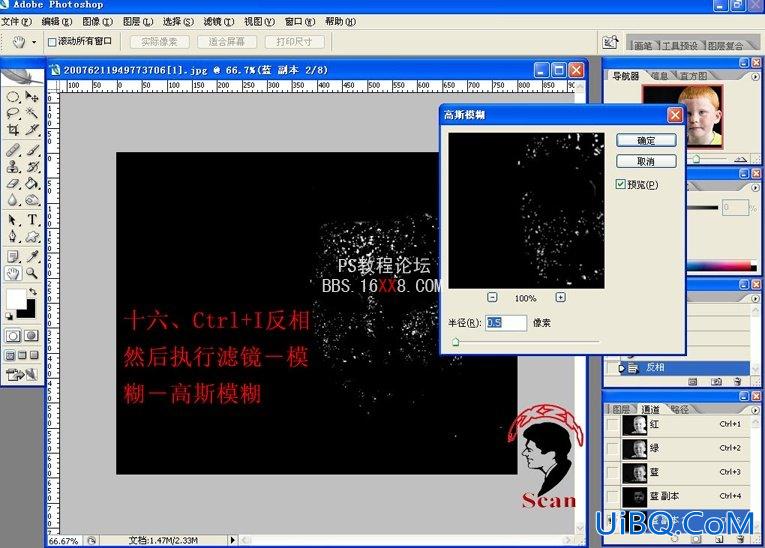Click Jump to ImageReady button
This screenshot has height=548, width=765.
coord(21,375)
